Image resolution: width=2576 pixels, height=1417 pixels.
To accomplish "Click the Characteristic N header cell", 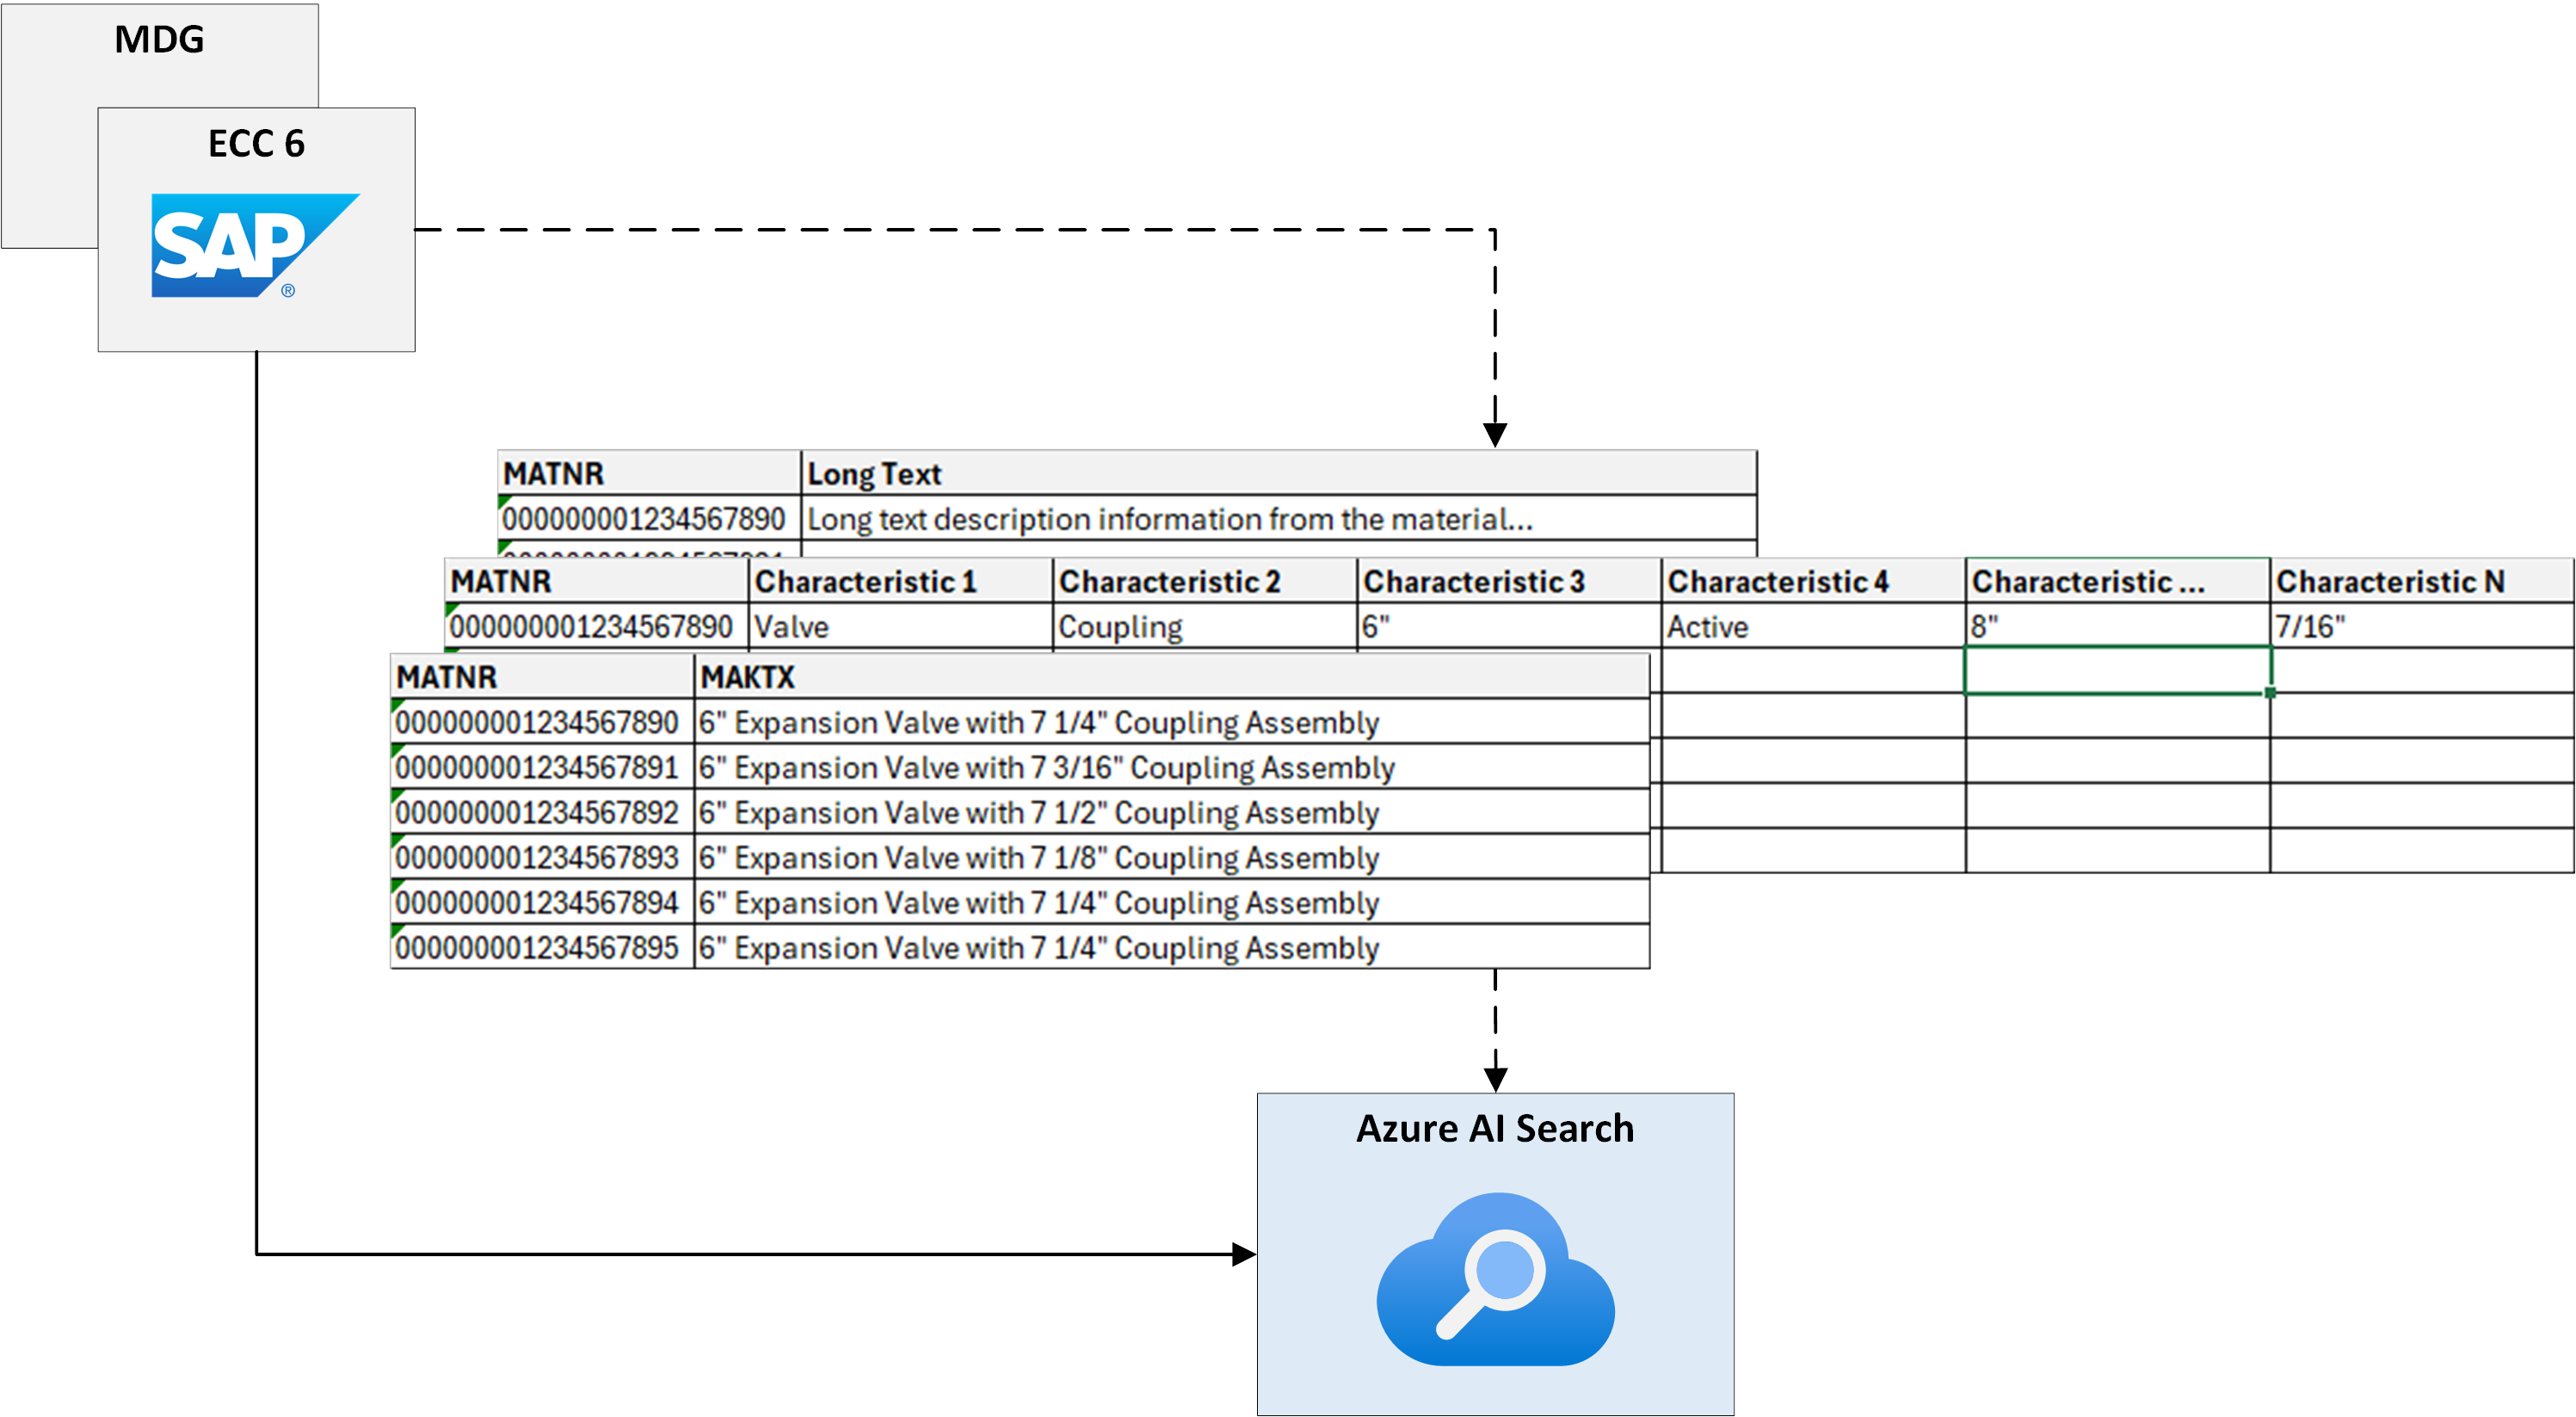I will [2390, 582].
